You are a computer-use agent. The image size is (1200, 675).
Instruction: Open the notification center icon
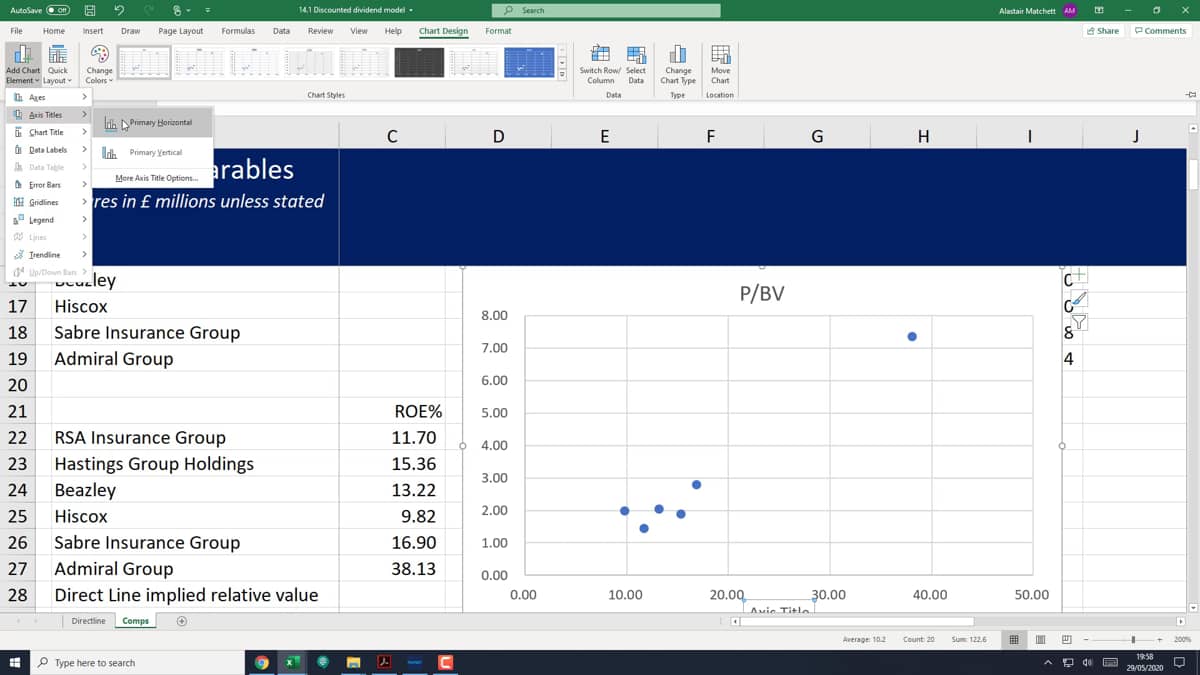[1179, 662]
